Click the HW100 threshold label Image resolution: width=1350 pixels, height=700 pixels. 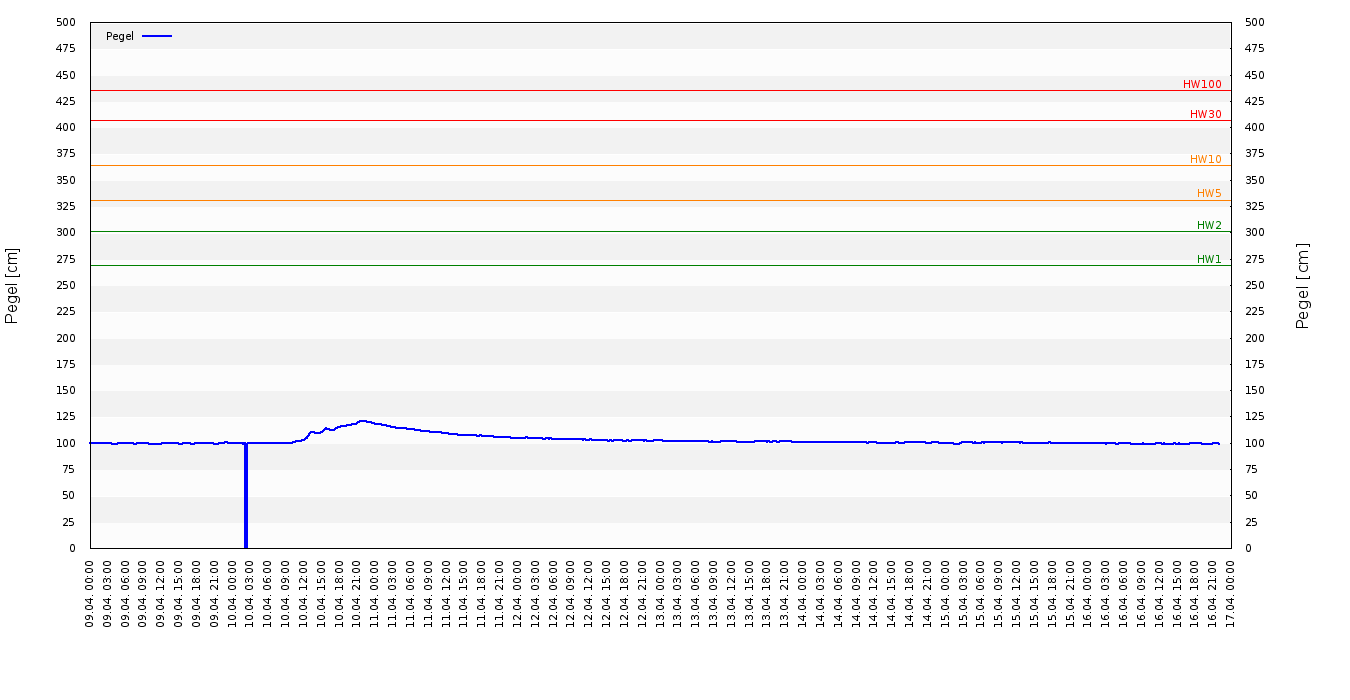1202,85
